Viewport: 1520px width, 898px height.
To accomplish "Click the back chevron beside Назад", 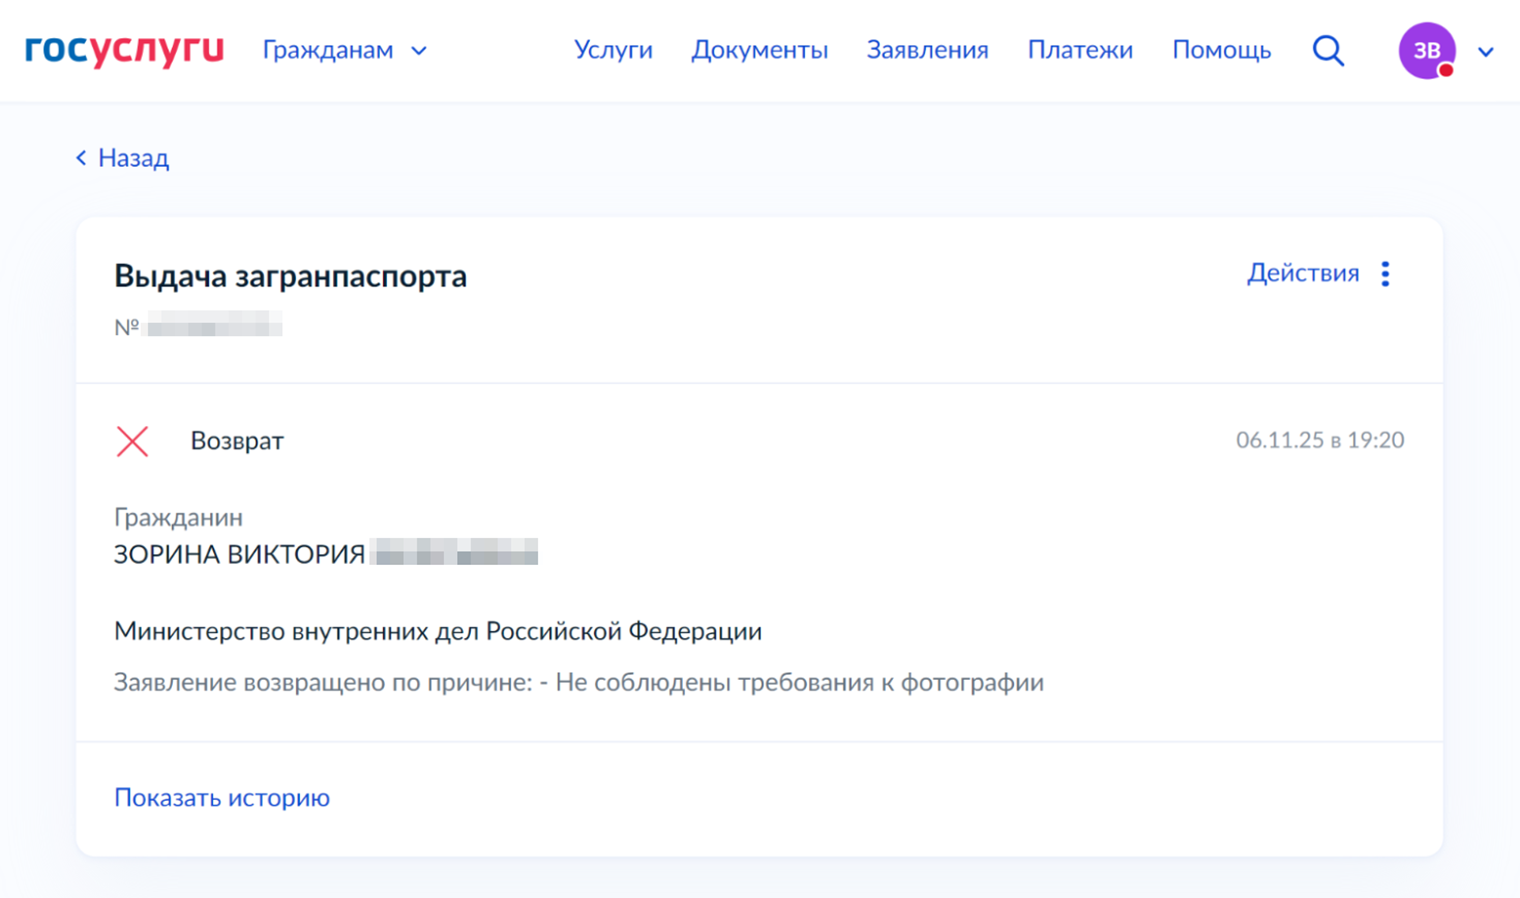I will 81,158.
